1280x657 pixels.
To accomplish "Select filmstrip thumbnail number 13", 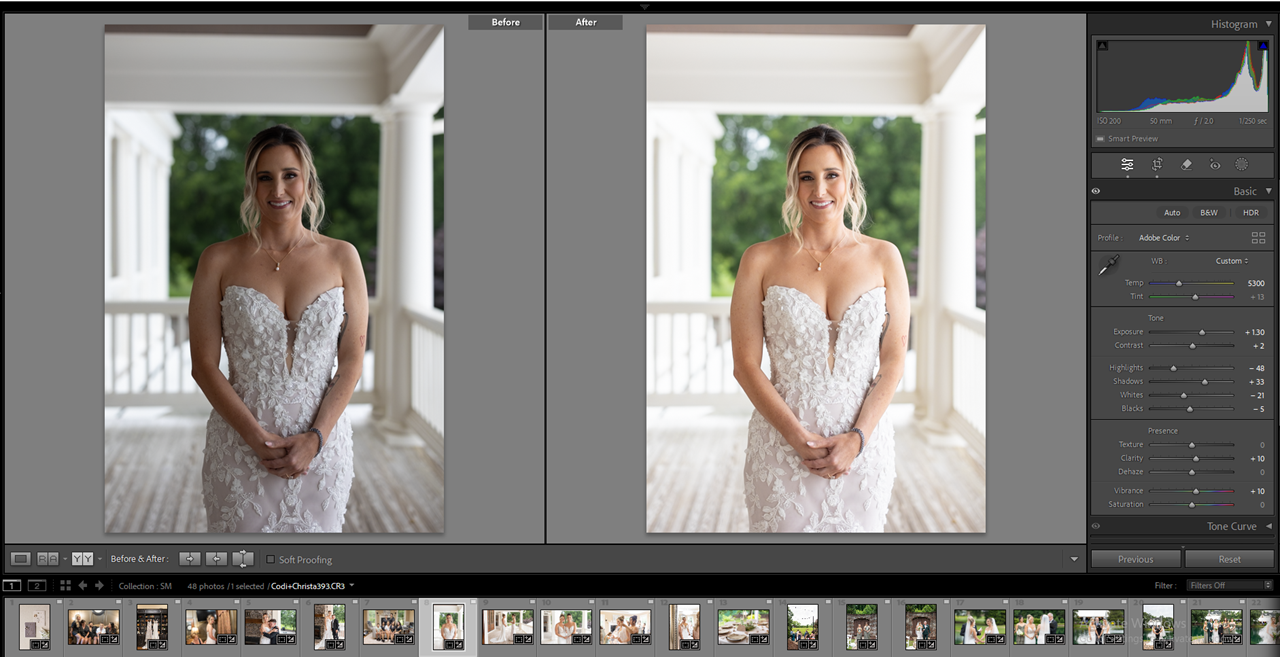I will (x=743, y=627).
